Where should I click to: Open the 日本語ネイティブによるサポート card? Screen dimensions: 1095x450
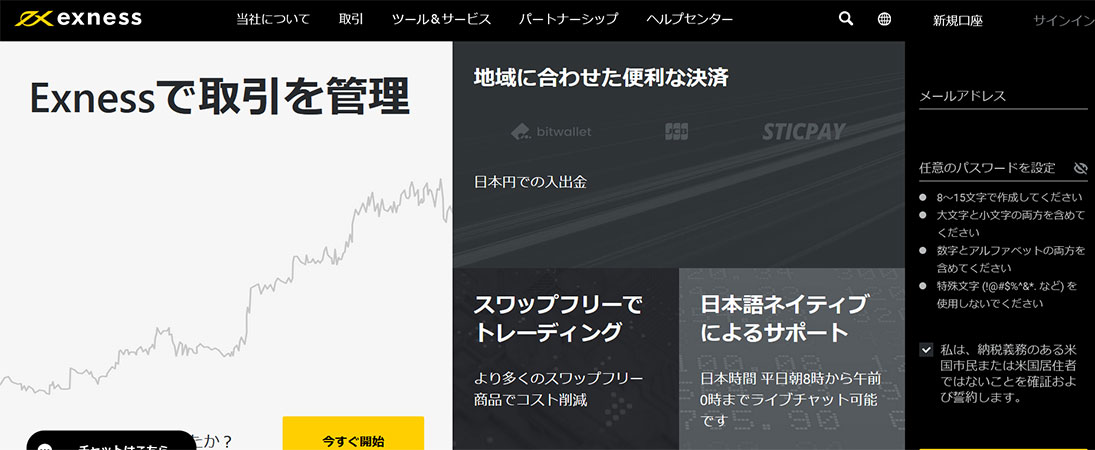[x=792, y=358]
